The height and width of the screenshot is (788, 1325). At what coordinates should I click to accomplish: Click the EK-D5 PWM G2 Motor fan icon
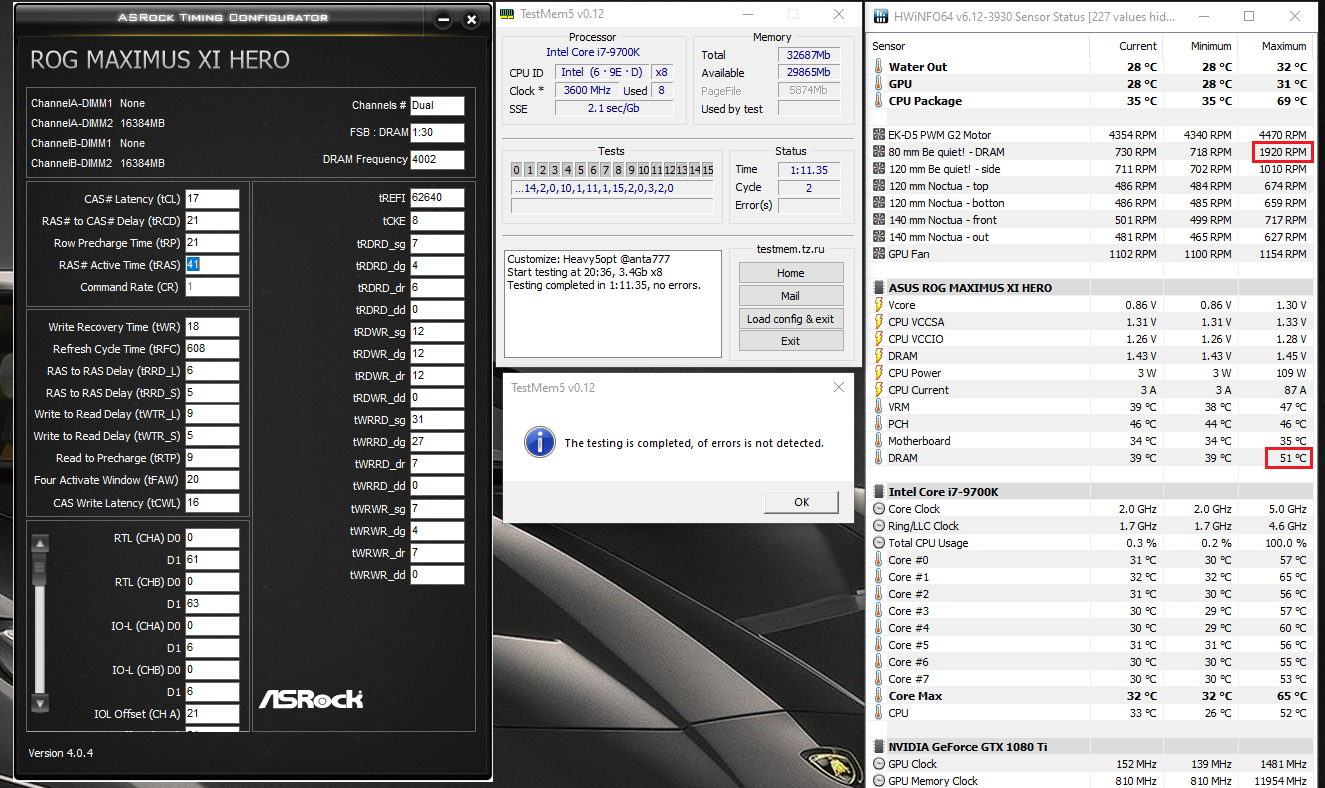(879, 135)
